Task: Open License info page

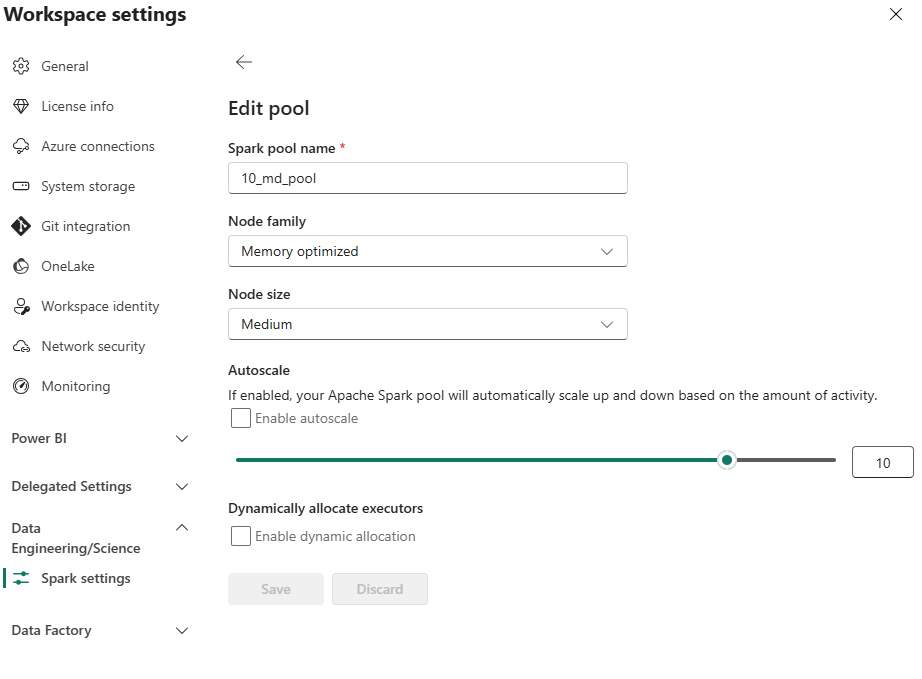Action: pos(77,106)
